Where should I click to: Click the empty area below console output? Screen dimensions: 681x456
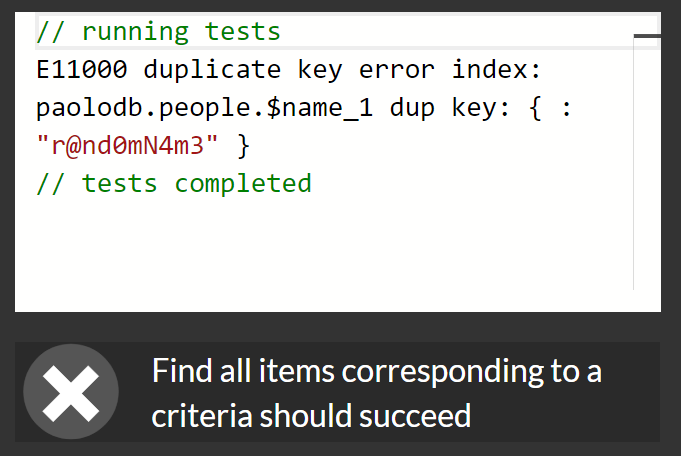[x=324, y=252]
